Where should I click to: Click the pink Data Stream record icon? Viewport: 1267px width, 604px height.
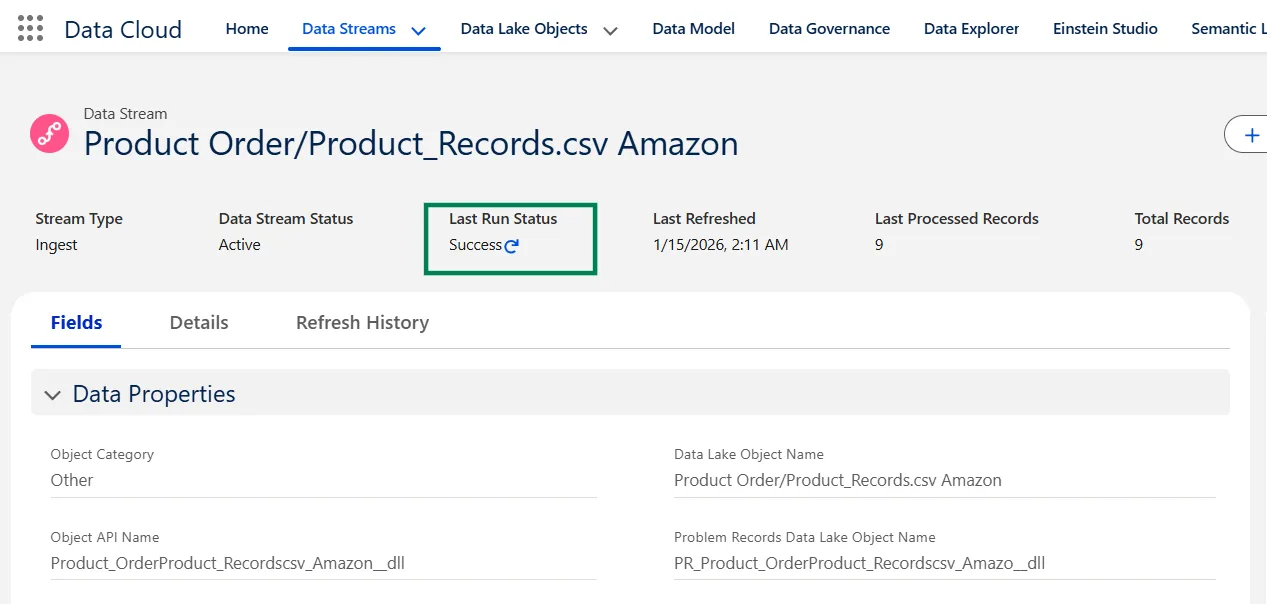(49, 133)
